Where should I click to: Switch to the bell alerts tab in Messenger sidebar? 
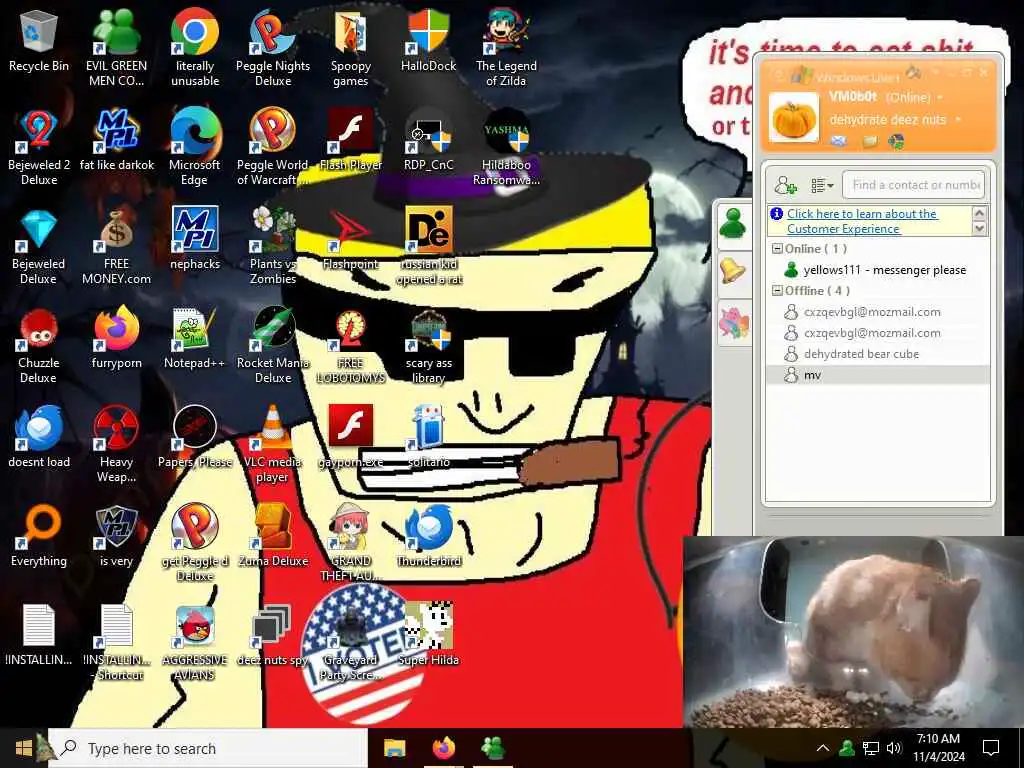point(733,271)
